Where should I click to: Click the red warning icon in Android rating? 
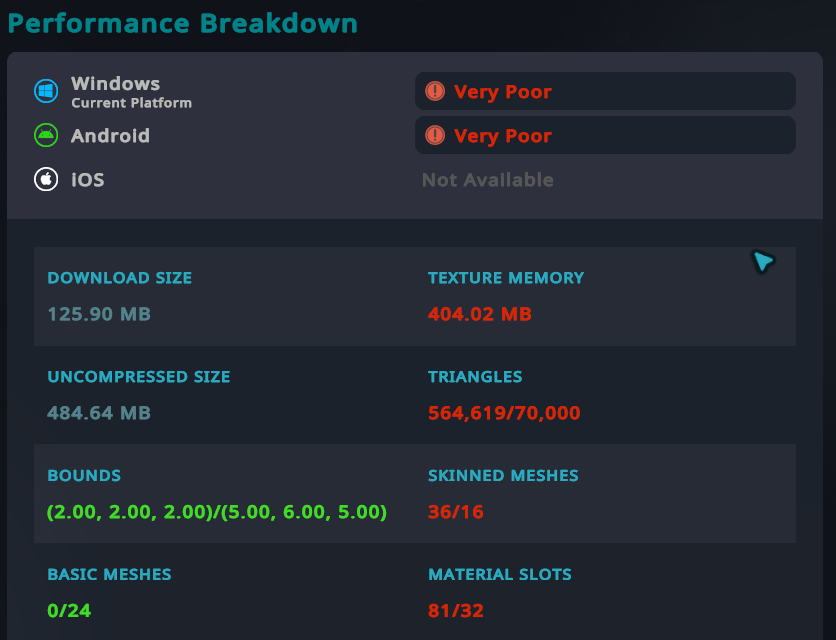pos(435,135)
